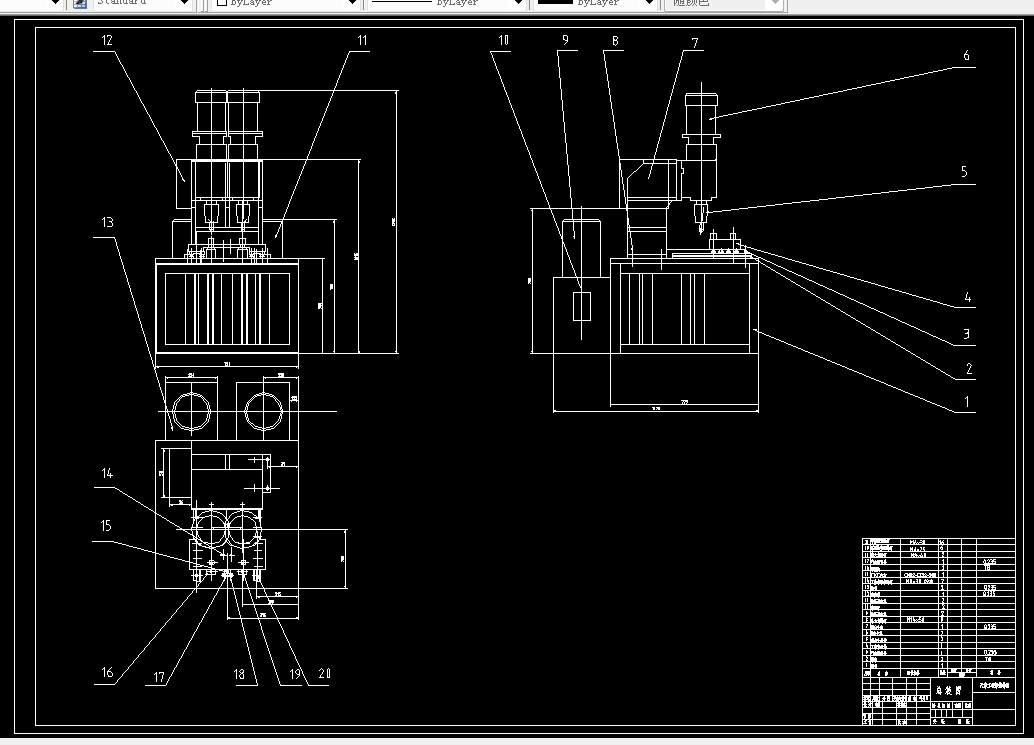
Task: Select callout number 6 in the drawing
Action: coord(966,55)
